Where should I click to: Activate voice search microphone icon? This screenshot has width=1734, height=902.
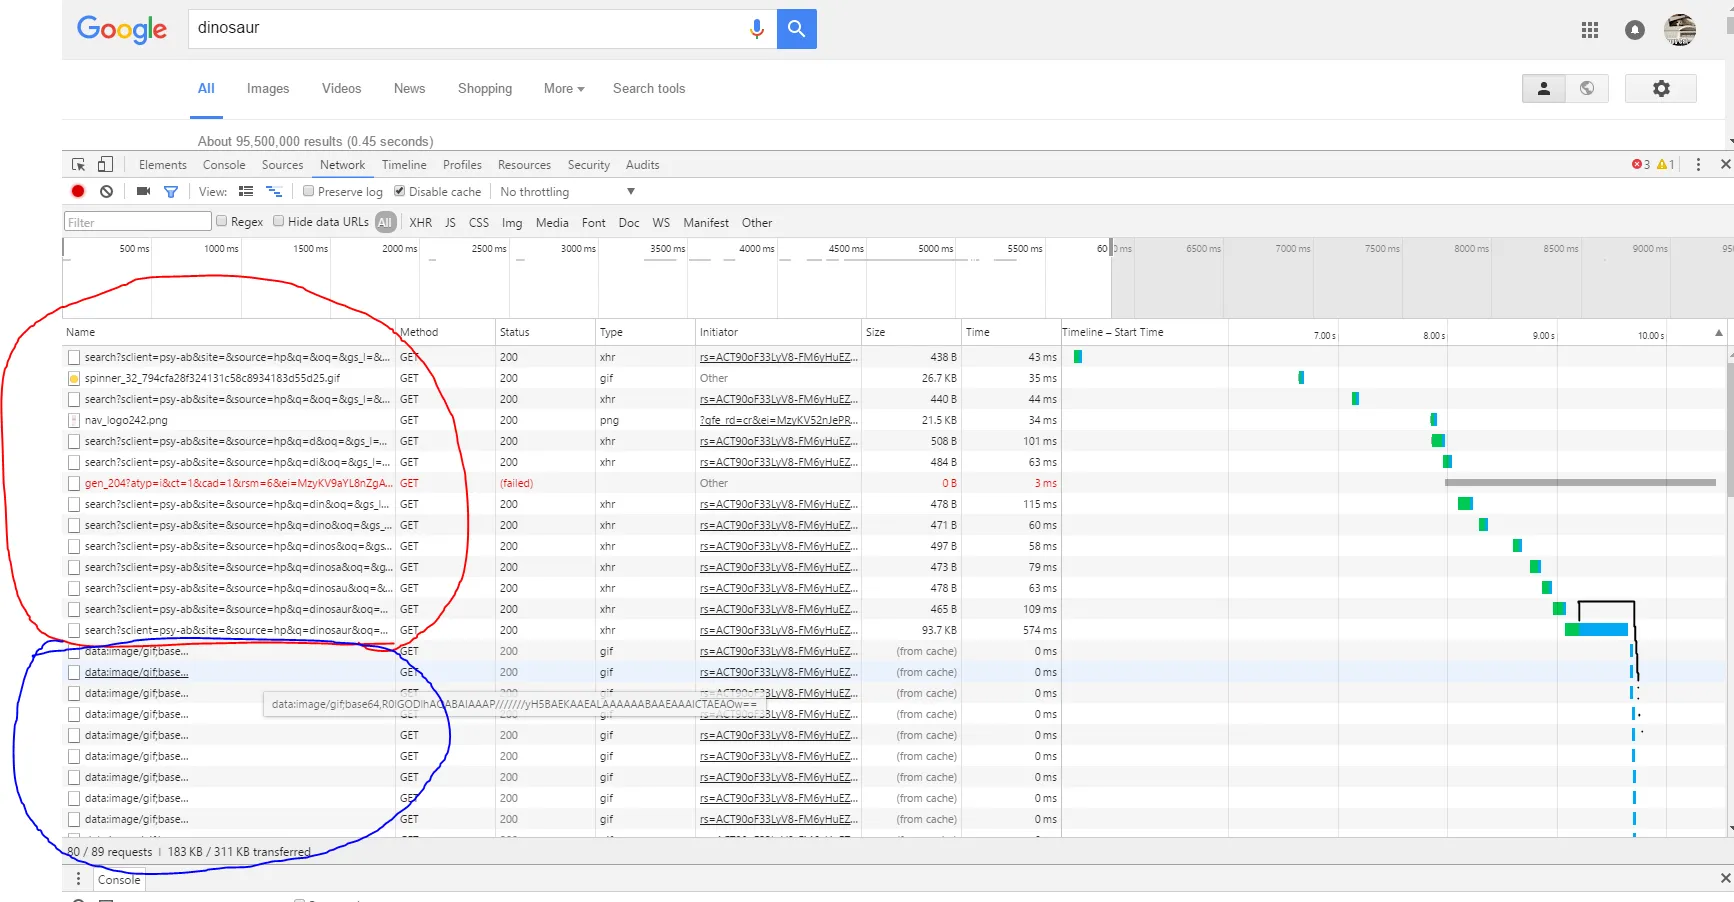pos(757,29)
